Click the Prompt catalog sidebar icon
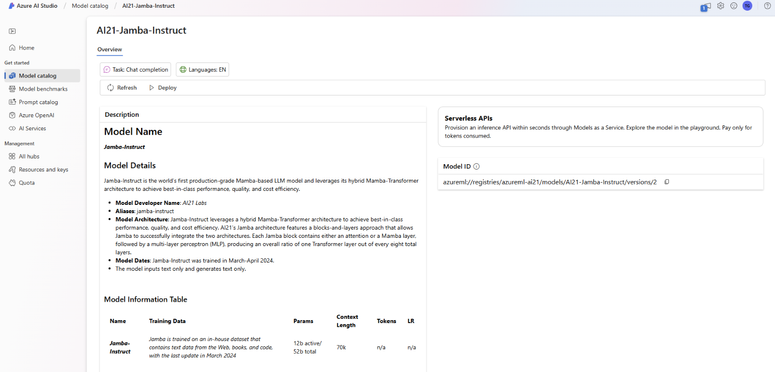The image size is (775, 372). (x=12, y=102)
